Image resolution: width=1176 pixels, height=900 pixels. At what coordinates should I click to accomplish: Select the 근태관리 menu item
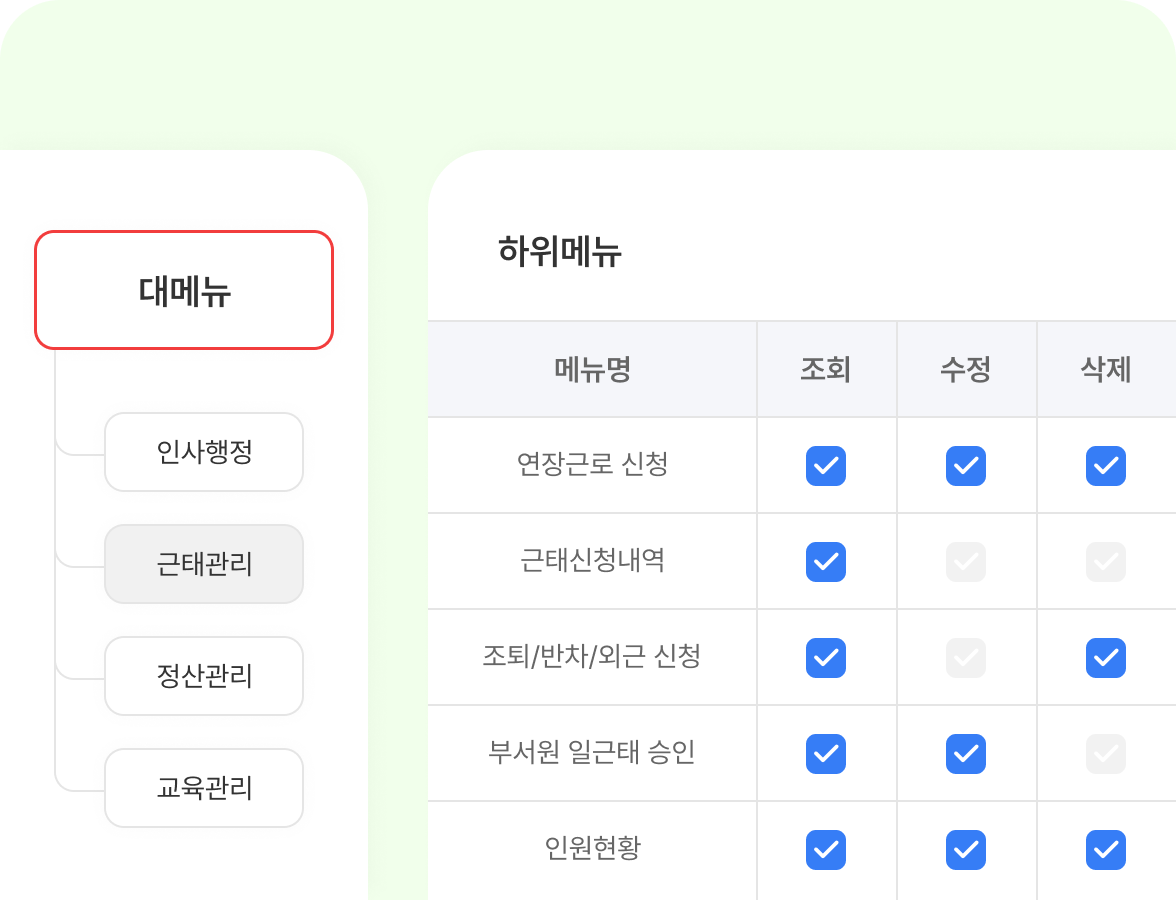(203, 564)
